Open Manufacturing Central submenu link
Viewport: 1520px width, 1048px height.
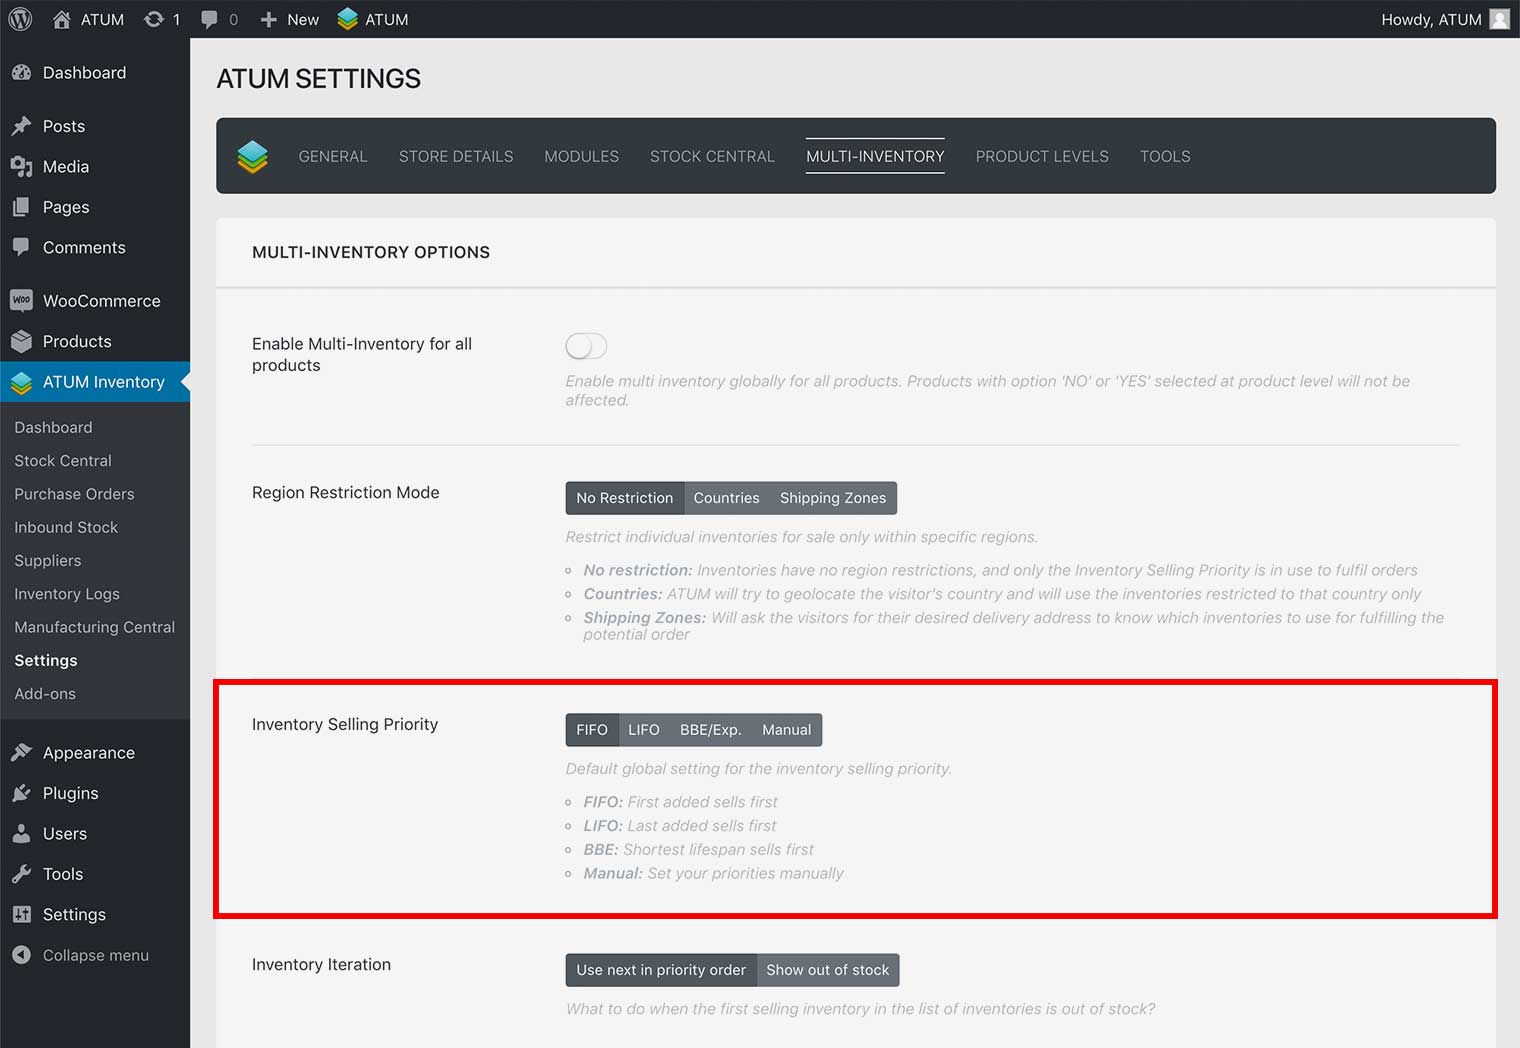(x=94, y=627)
